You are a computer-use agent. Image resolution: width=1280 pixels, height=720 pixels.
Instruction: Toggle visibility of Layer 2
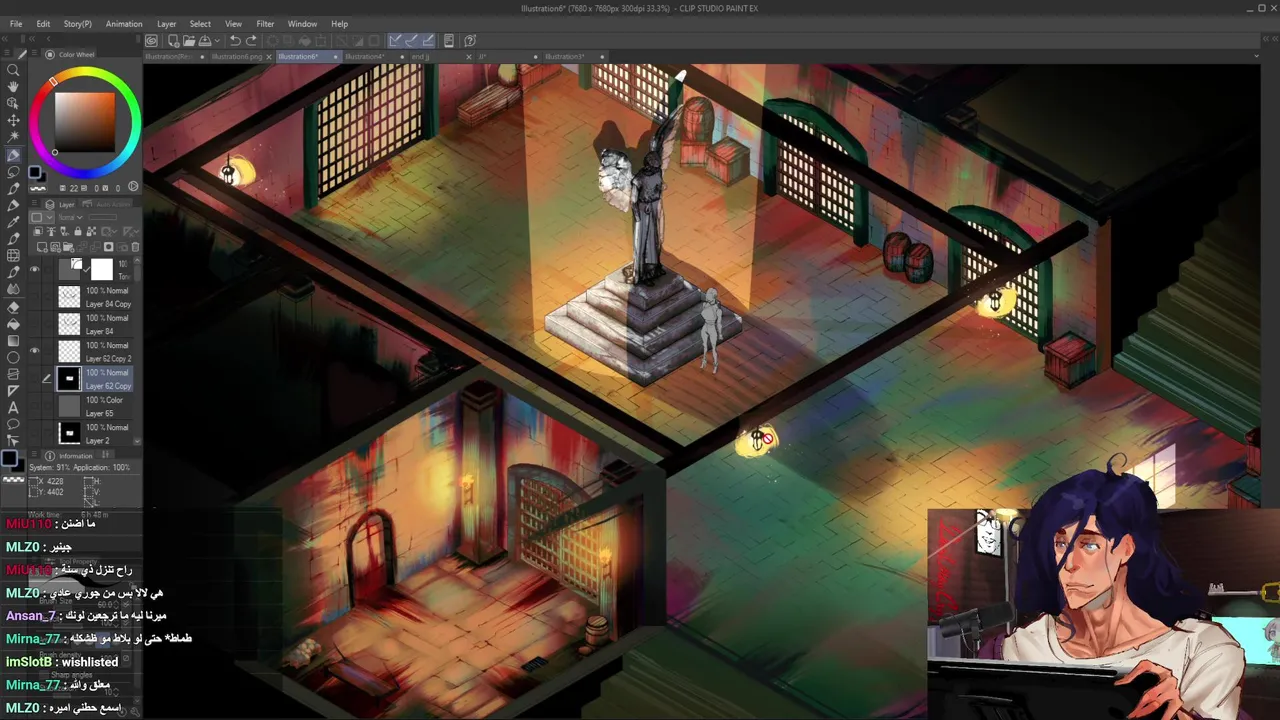click(35, 433)
